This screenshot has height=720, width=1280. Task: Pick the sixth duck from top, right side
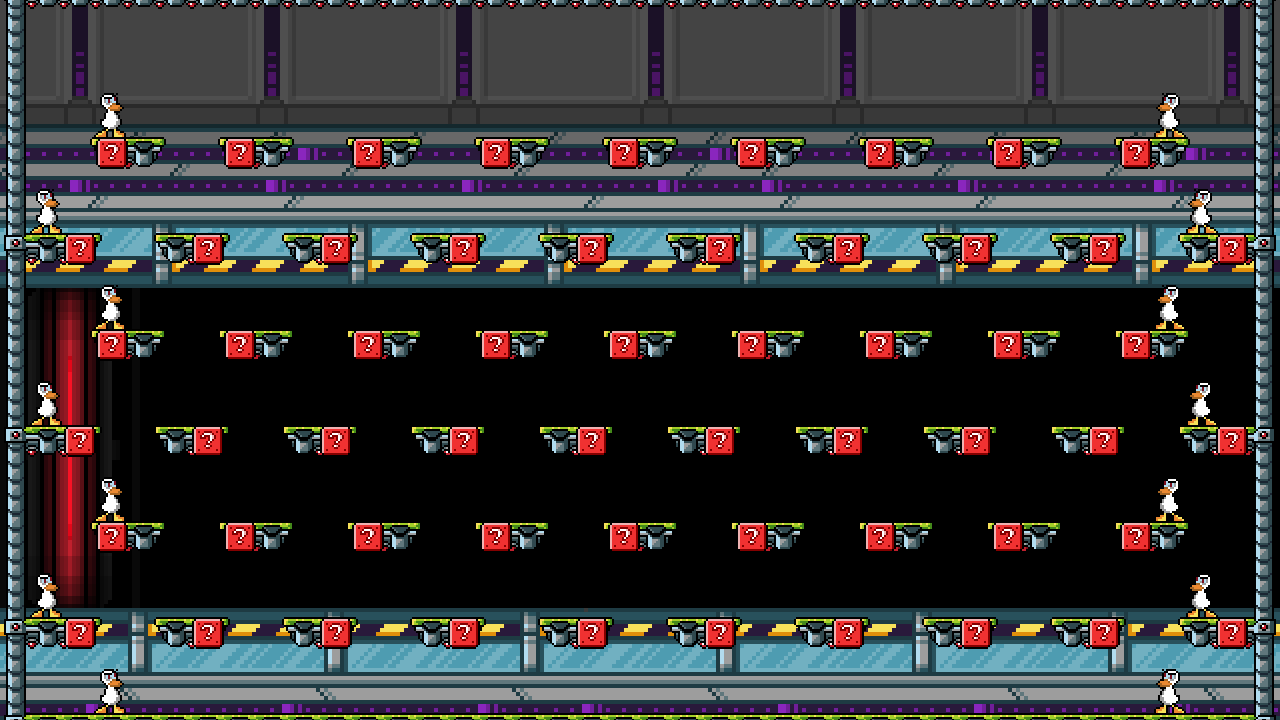pos(1200,596)
